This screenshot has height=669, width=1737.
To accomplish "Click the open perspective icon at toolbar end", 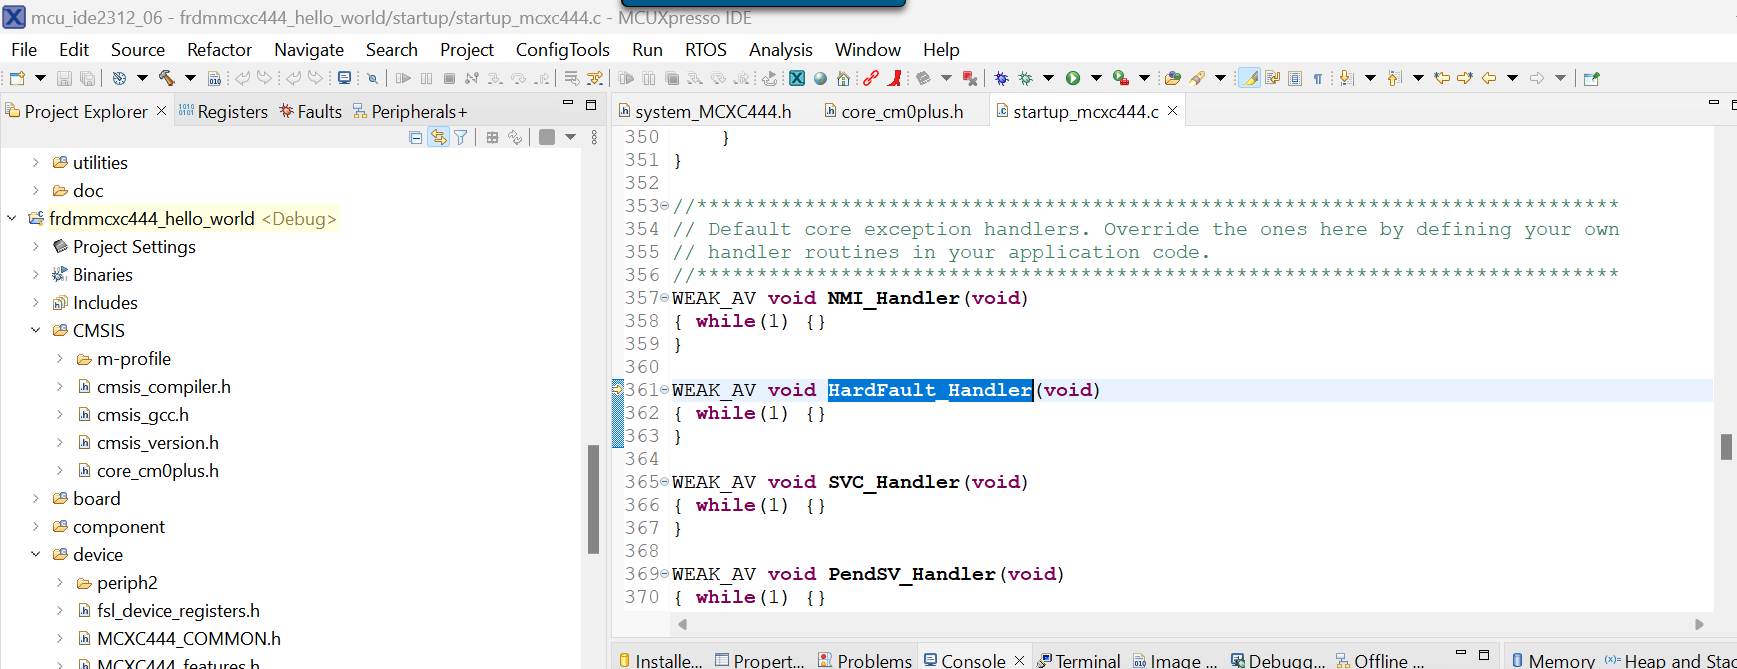I will (x=1592, y=78).
